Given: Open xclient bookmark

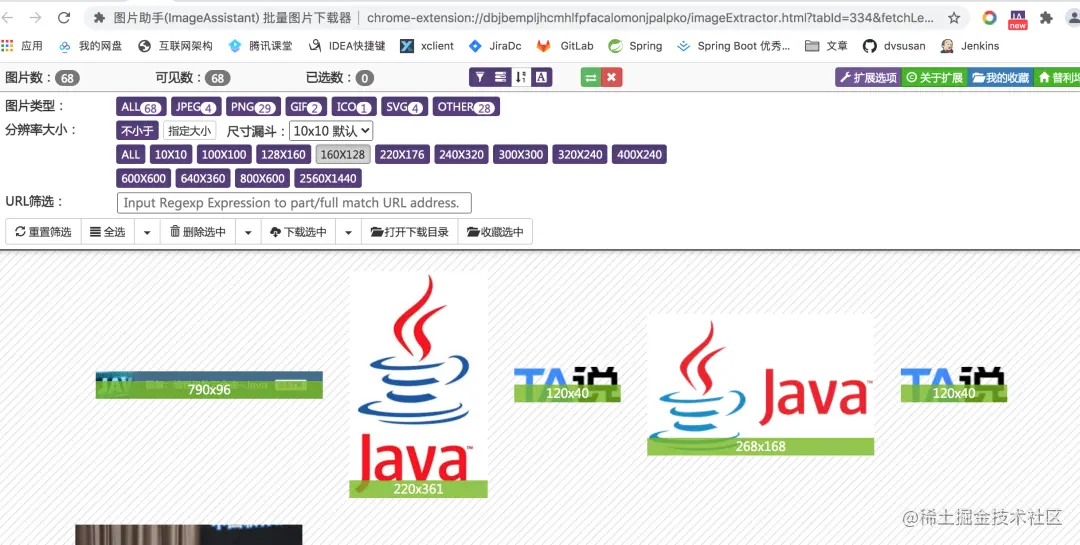Looking at the screenshot, I should click(x=427, y=46).
